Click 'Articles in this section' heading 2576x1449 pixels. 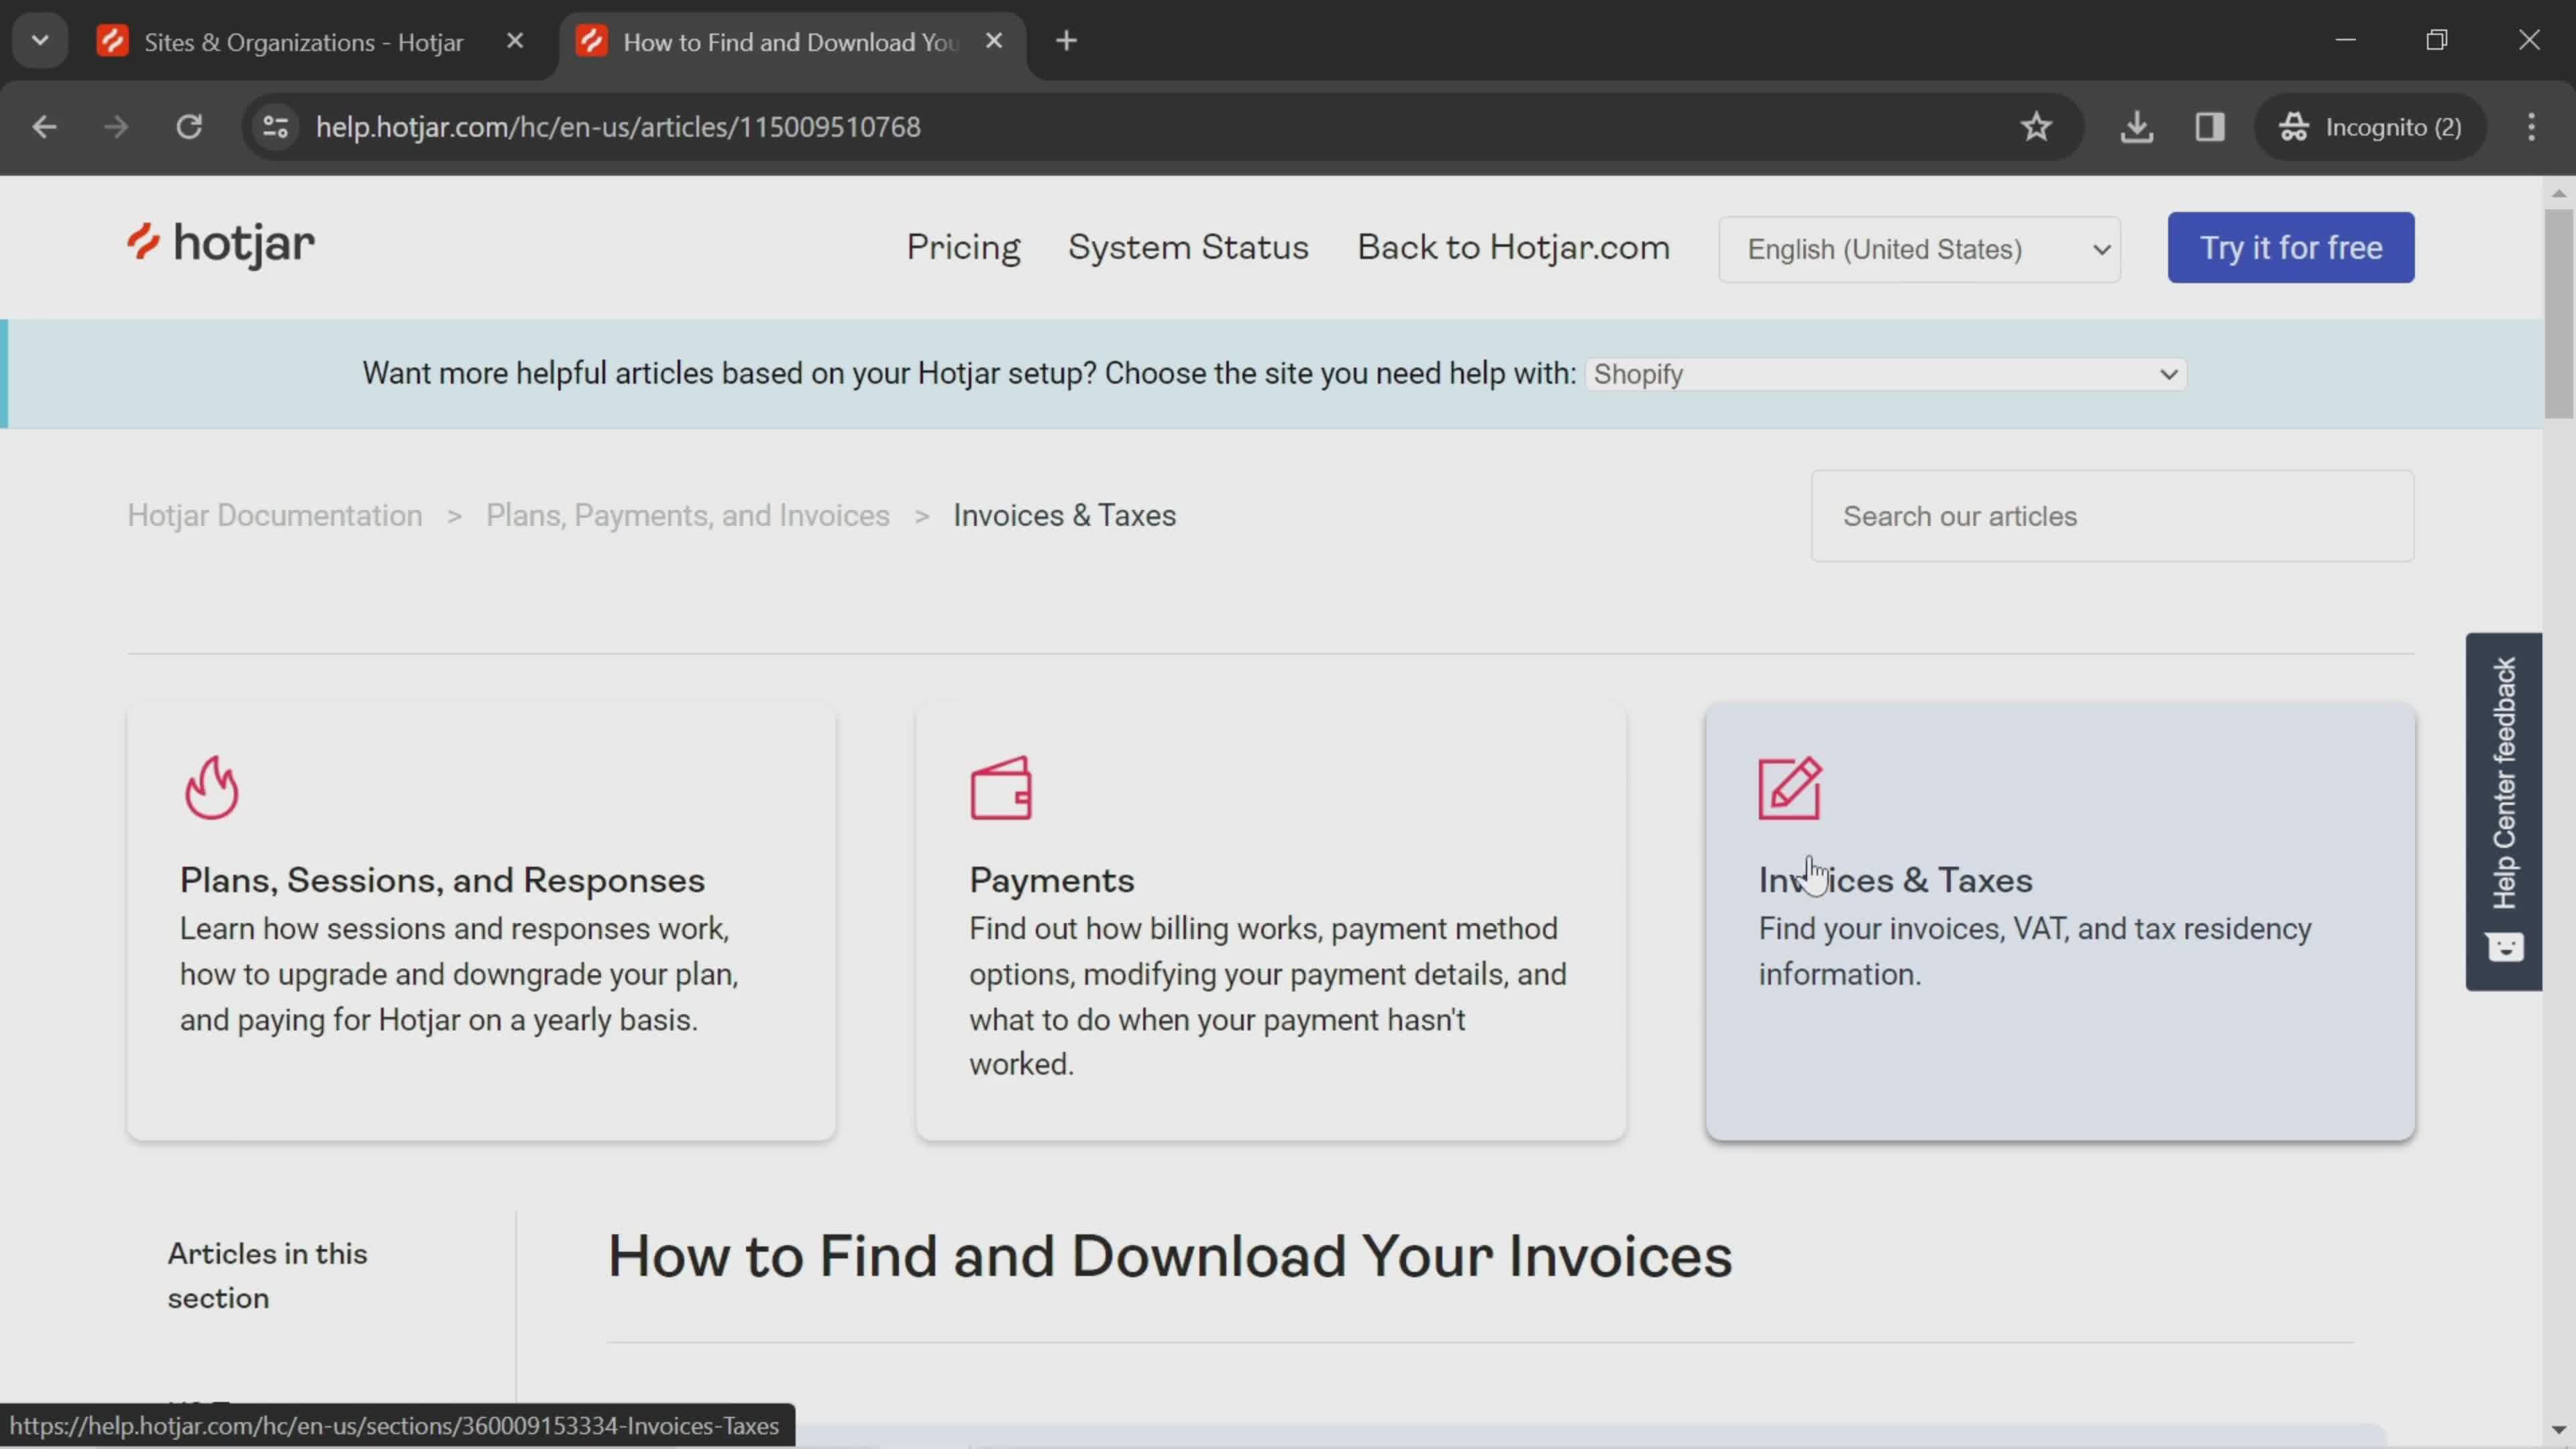(x=267, y=1275)
